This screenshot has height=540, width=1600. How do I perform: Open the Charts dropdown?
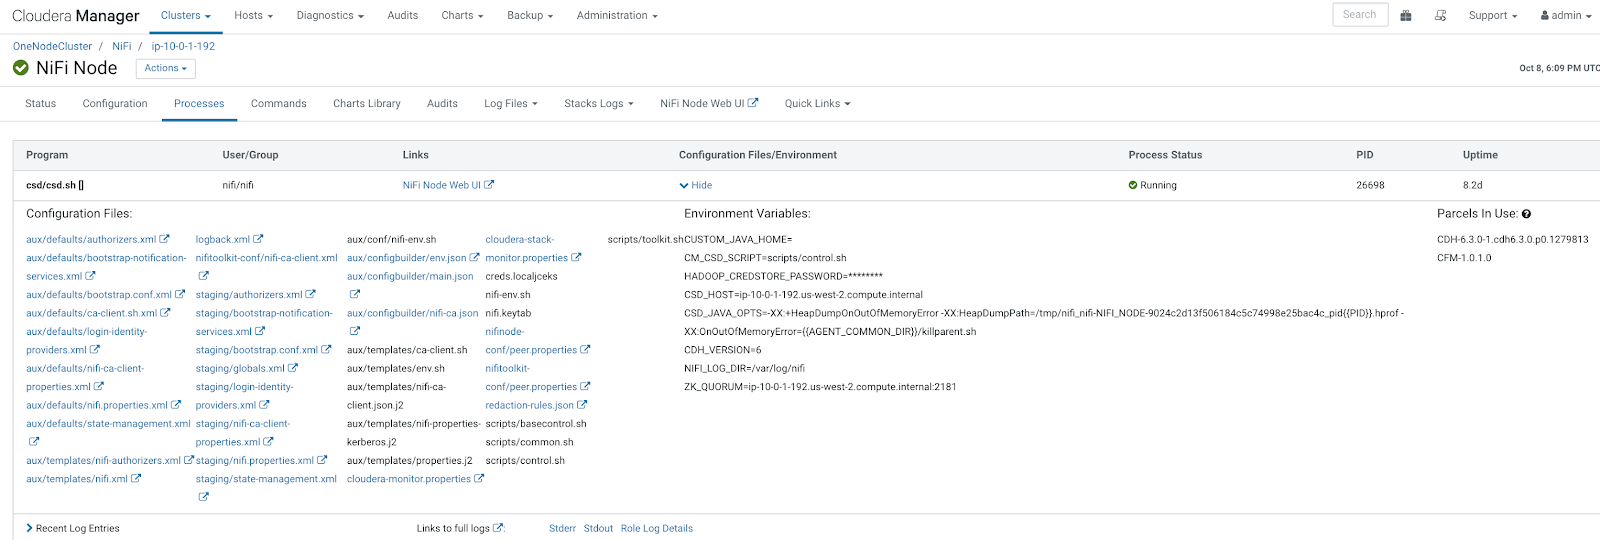[x=462, y=15]
